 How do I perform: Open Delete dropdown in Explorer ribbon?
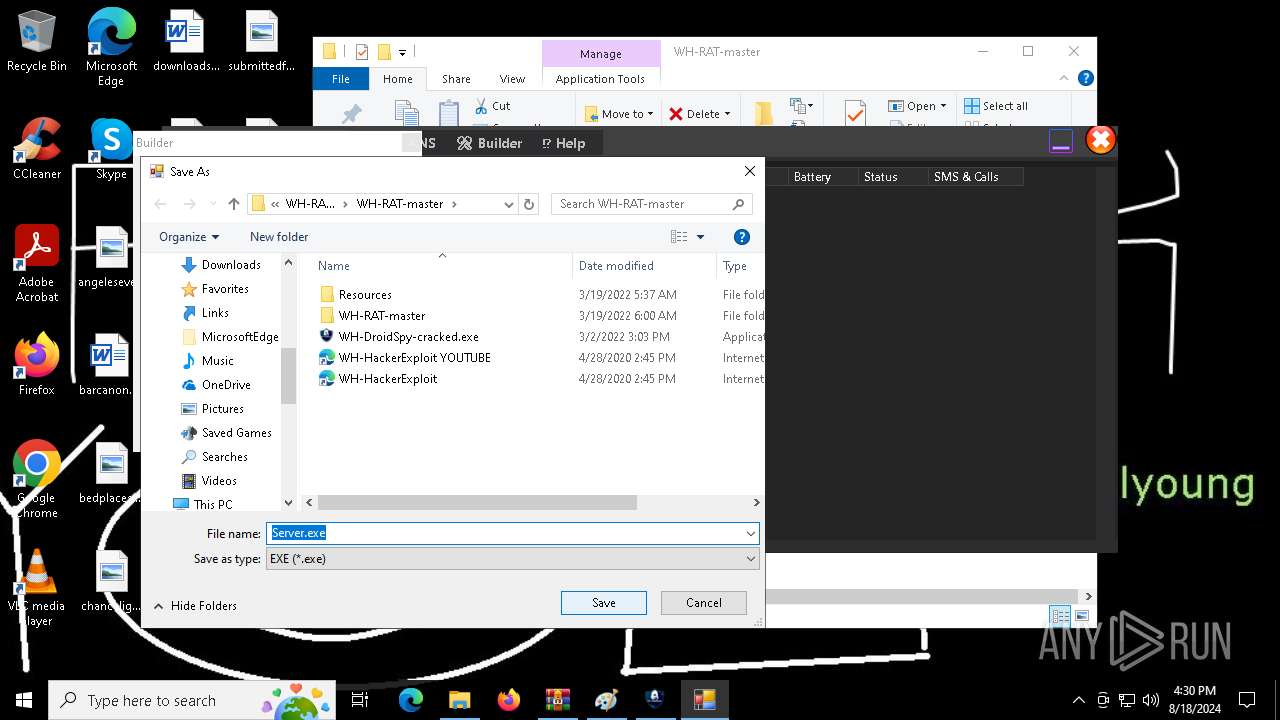(x=700, y=114)
